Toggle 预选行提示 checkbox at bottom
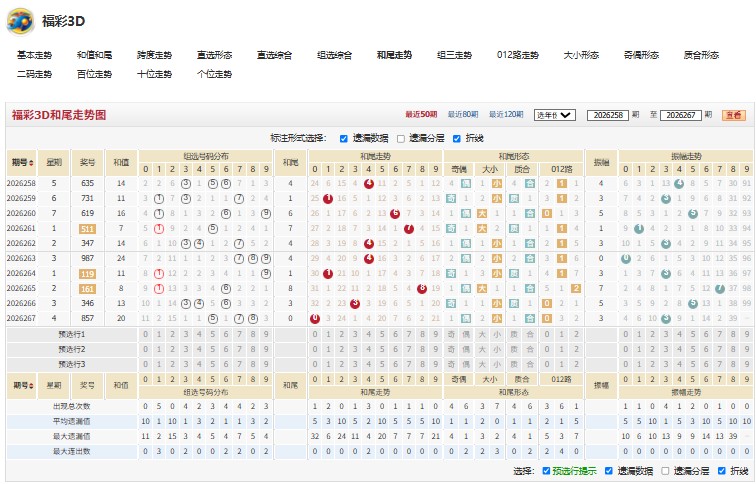This screenshot has height=484, width=756. 546,471
